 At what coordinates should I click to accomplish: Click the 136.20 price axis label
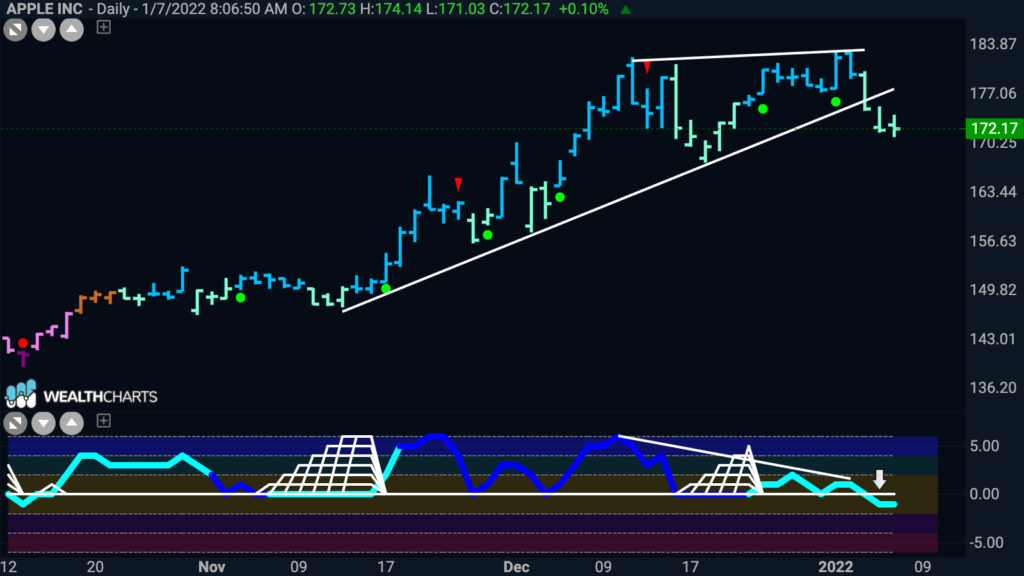993,387
